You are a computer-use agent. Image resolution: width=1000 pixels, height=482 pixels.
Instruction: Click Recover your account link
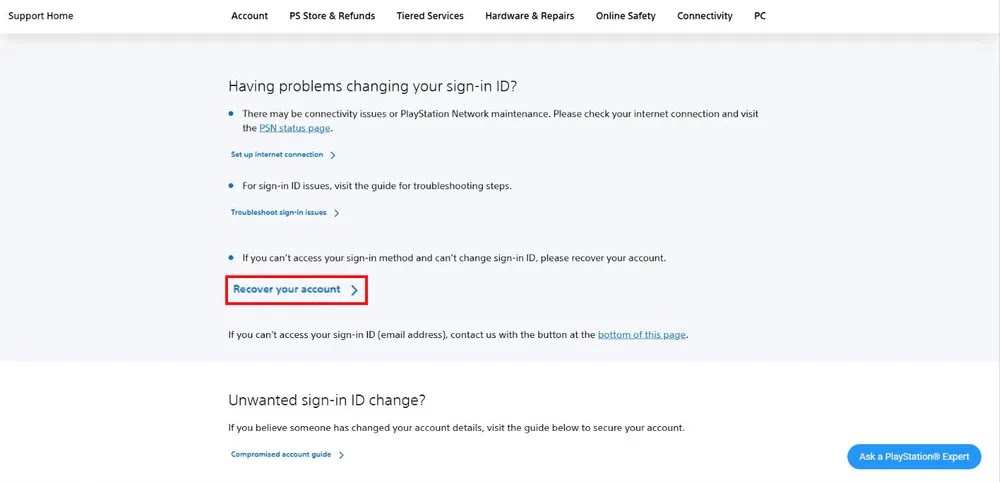click(x=286, y=289)
